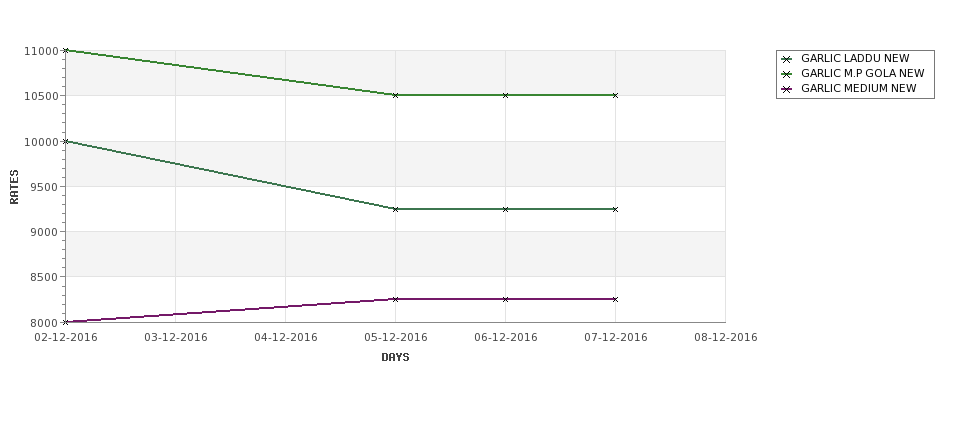Screen dimensions: 975x429
Task: Click the middle line marker at 06-12-2016
Action: pyautogui.click(x=506, y=209)
